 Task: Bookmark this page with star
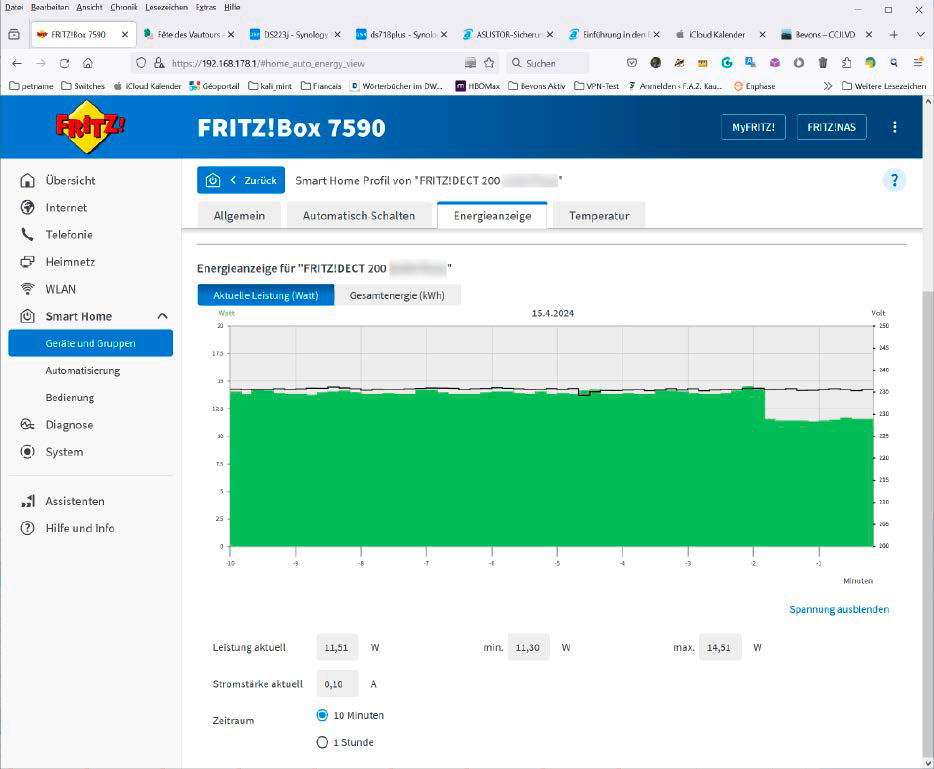[489, 63]
